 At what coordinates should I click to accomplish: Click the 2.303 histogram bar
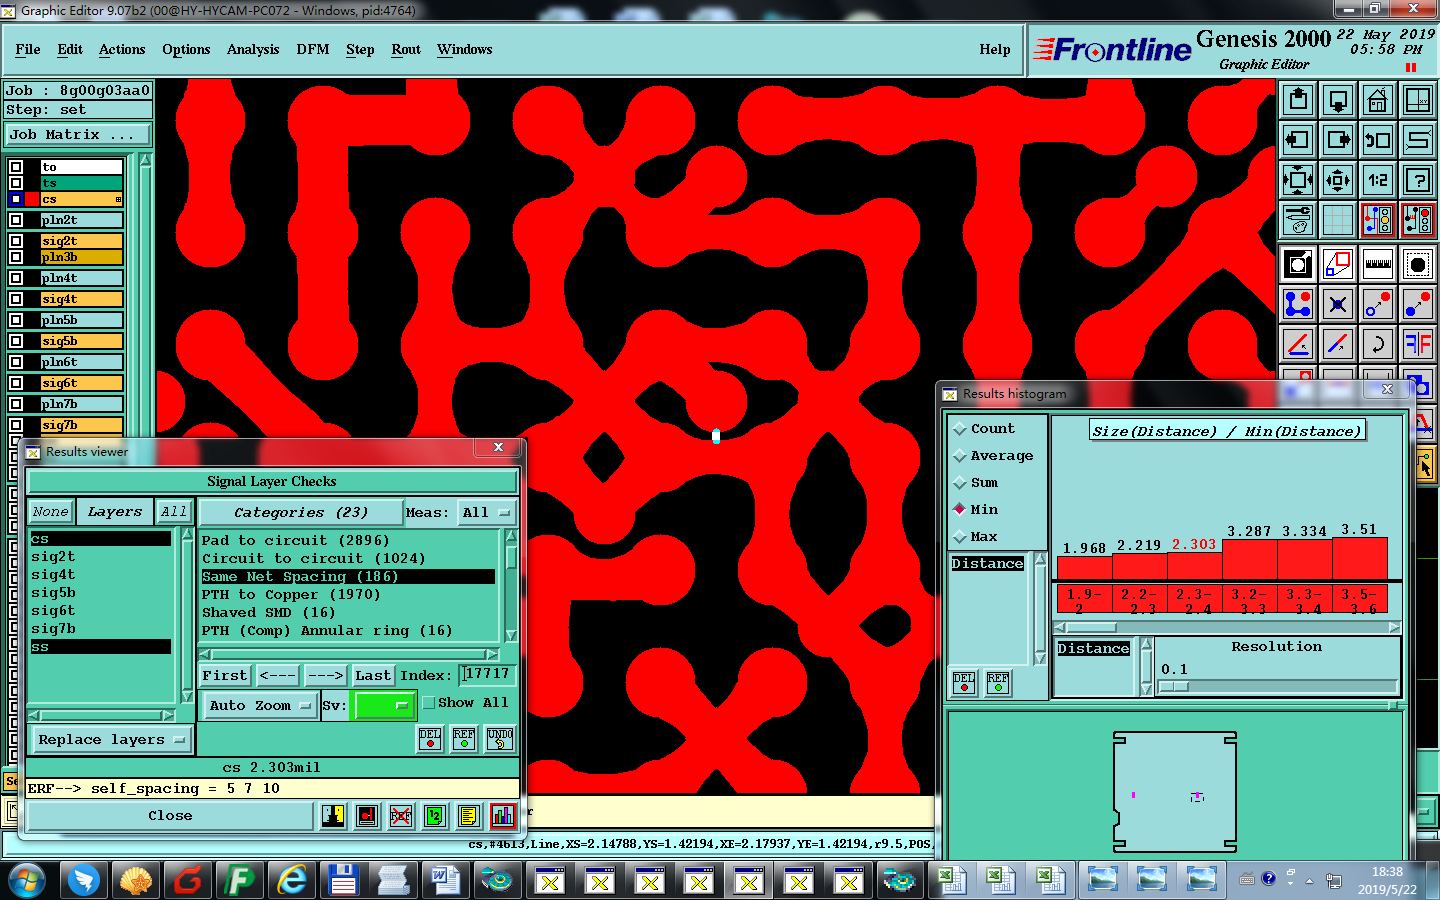(x=1194, y=565)
